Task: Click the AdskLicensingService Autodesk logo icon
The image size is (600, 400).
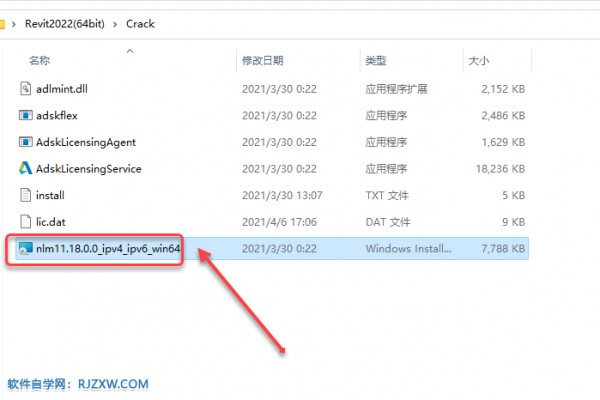Action: (x=26, y=168)
